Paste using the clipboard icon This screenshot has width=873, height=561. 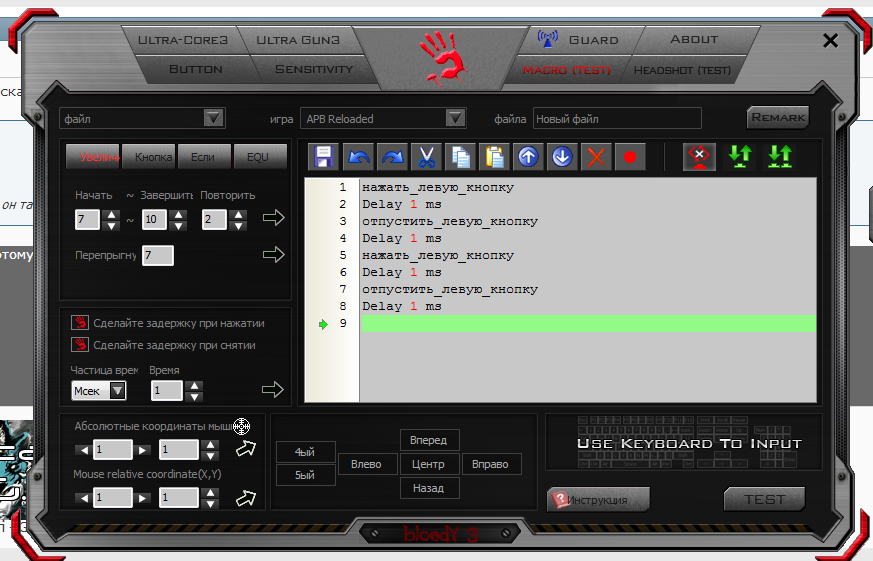click(x=495, y=157)
